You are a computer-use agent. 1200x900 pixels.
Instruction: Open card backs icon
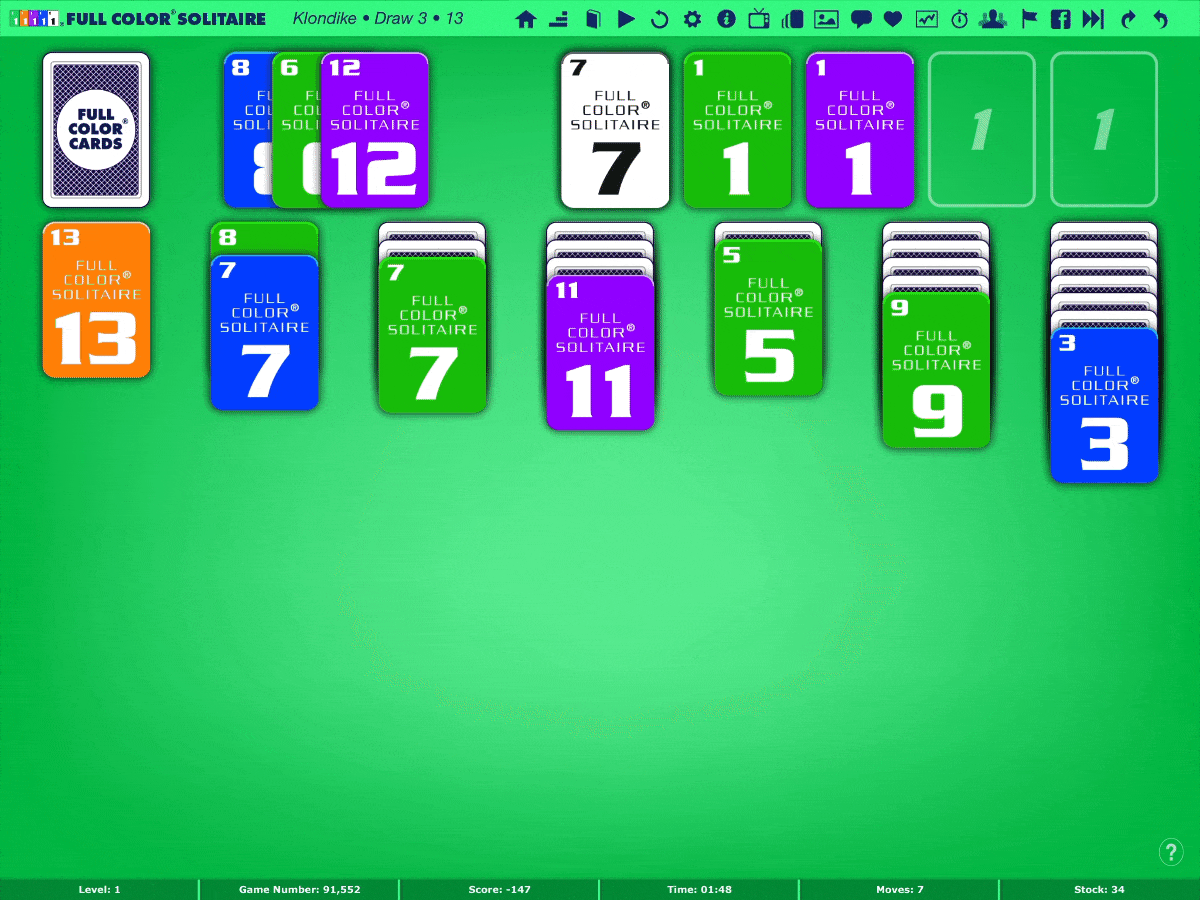(x=793, y=19)
